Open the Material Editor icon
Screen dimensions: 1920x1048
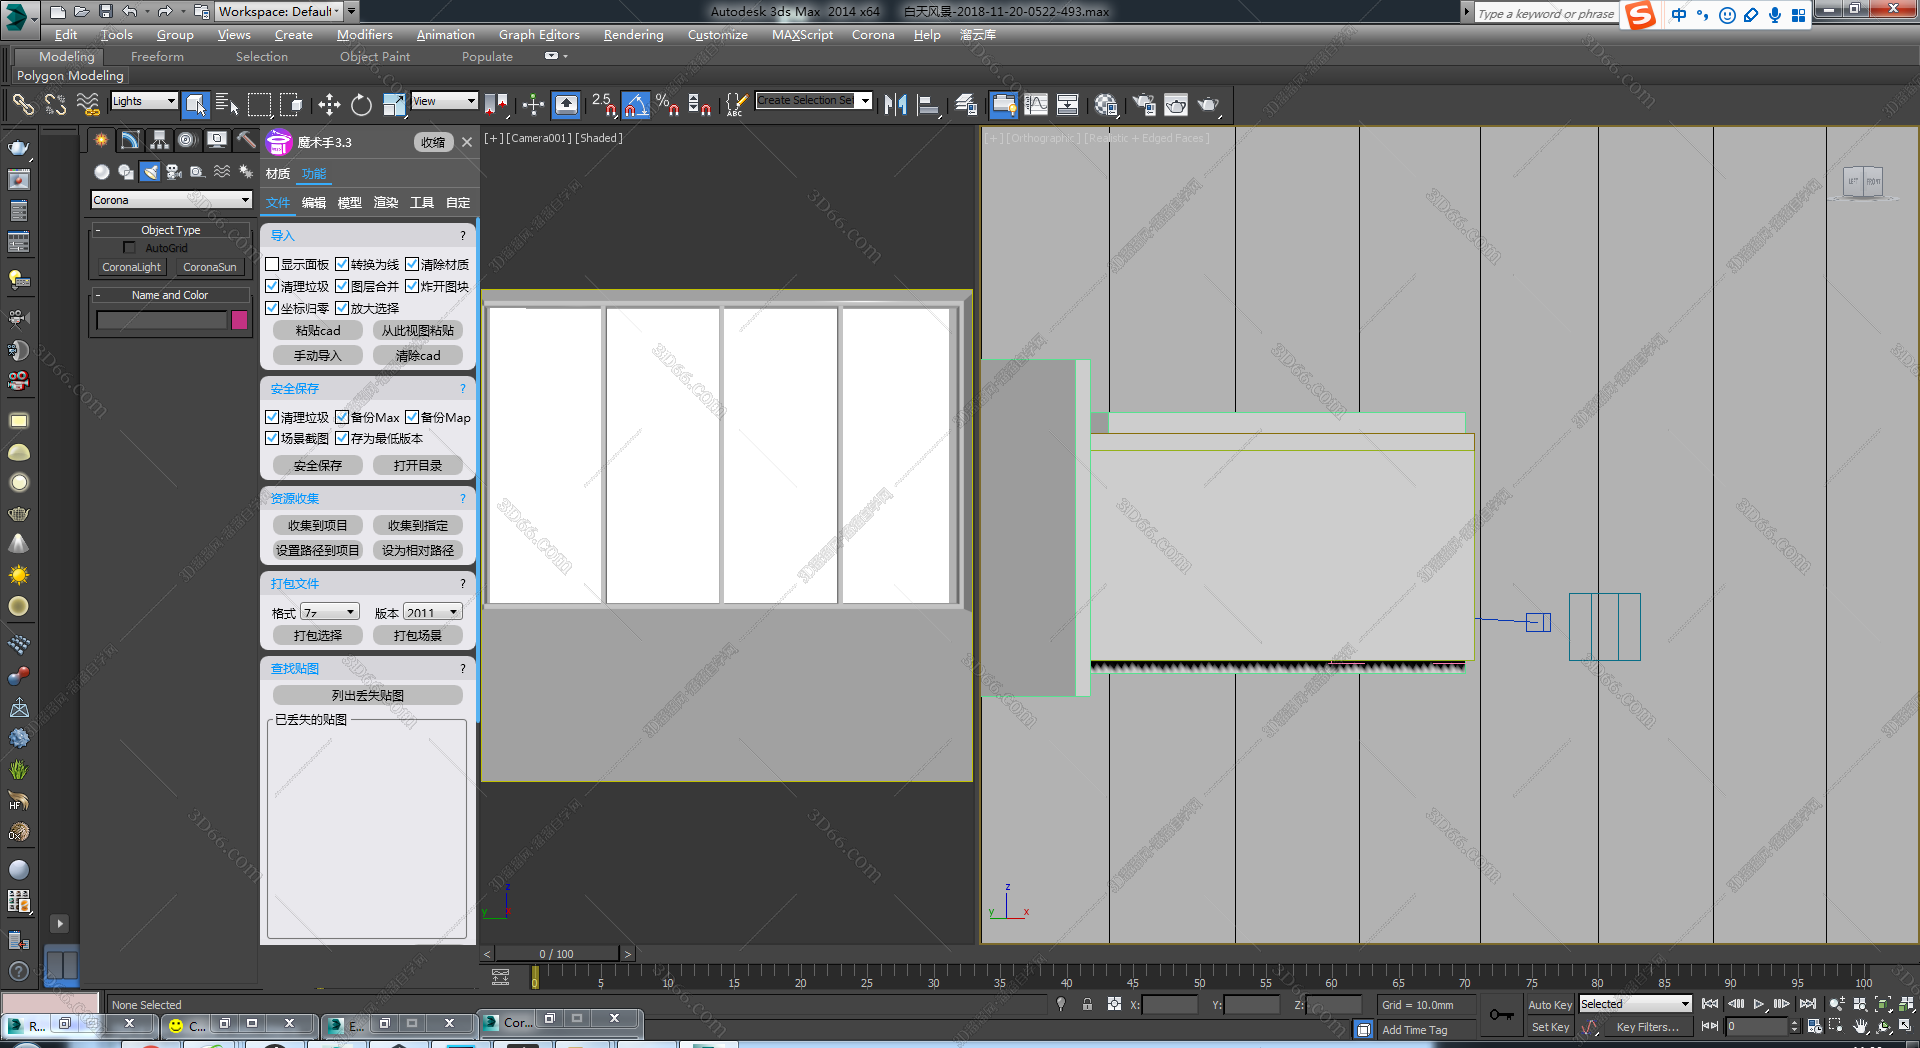pos(1106,104)
